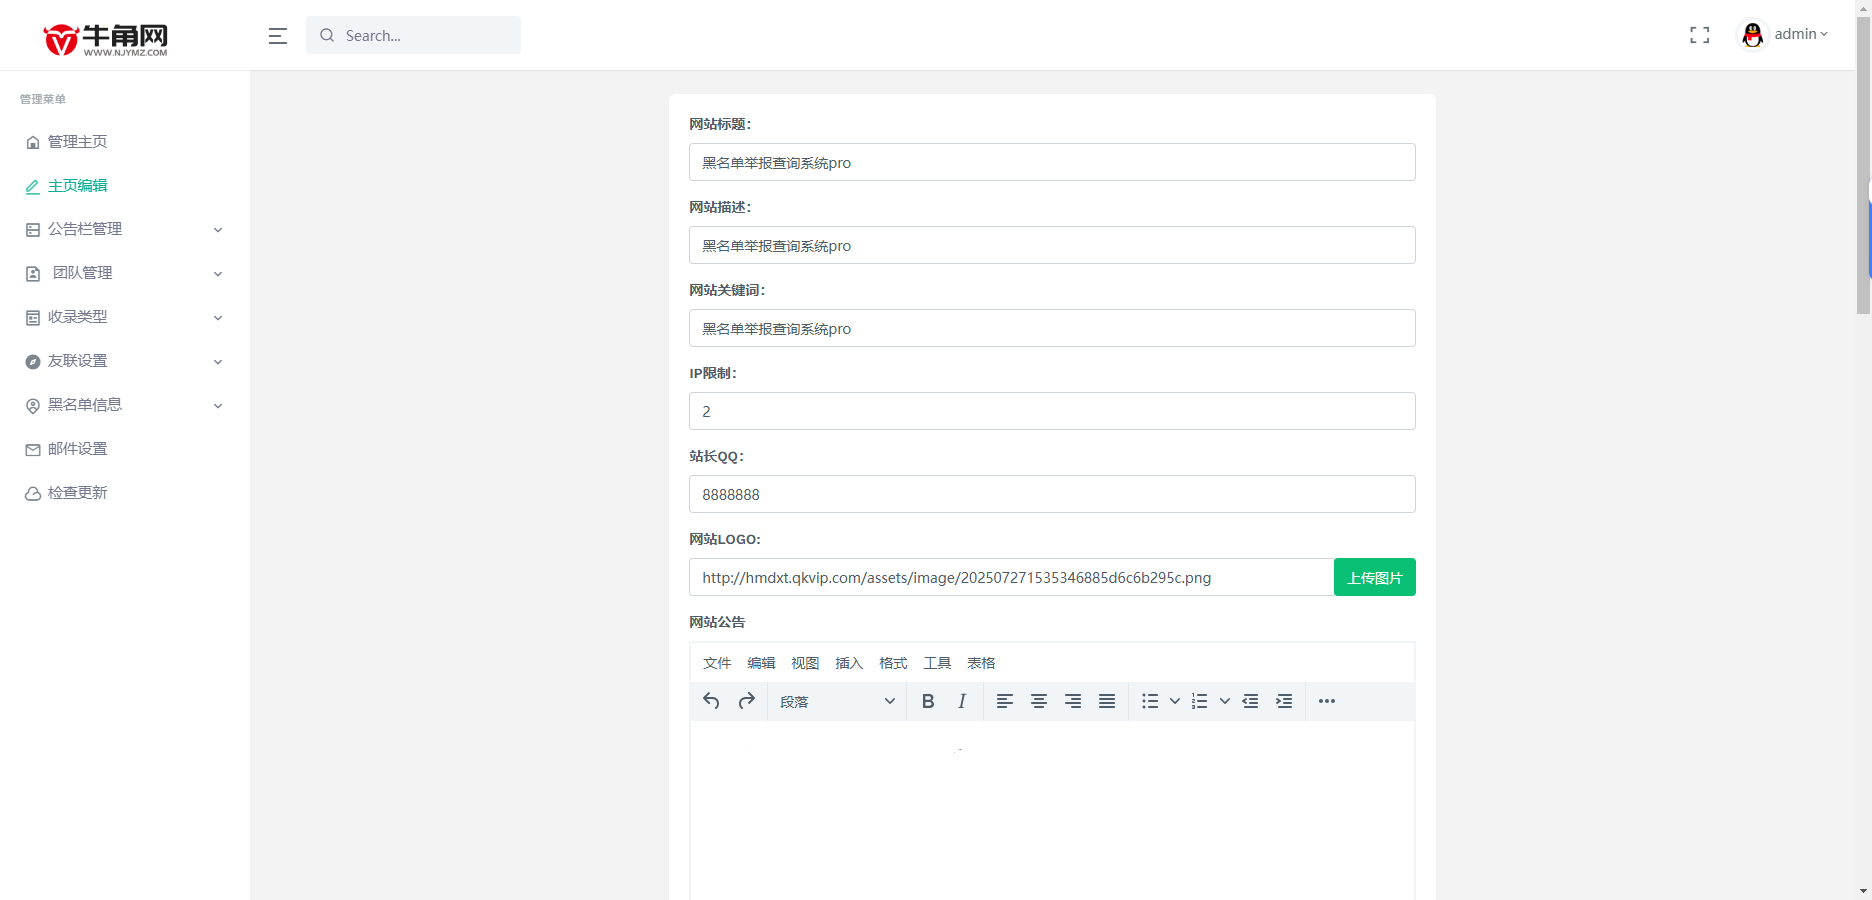The width and height of the screenshot is (1872, 900).
Task: Click into the Search box
Action: coord(413,35)
